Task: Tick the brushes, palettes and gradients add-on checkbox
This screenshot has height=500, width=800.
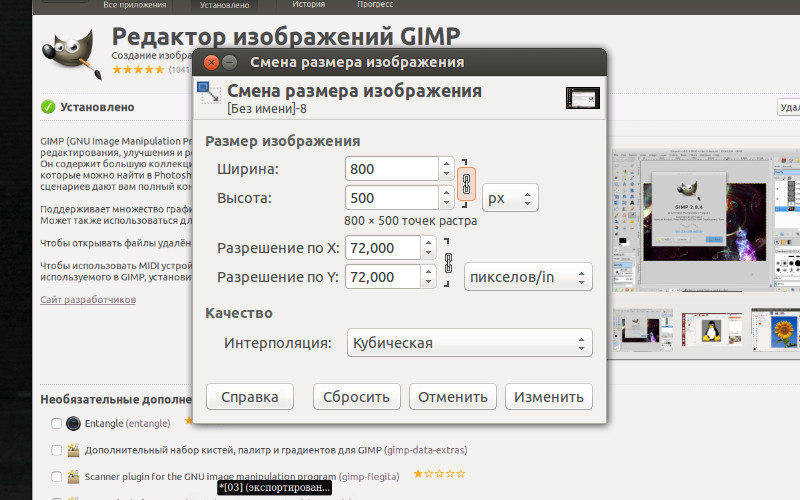Action: (57, 450)
